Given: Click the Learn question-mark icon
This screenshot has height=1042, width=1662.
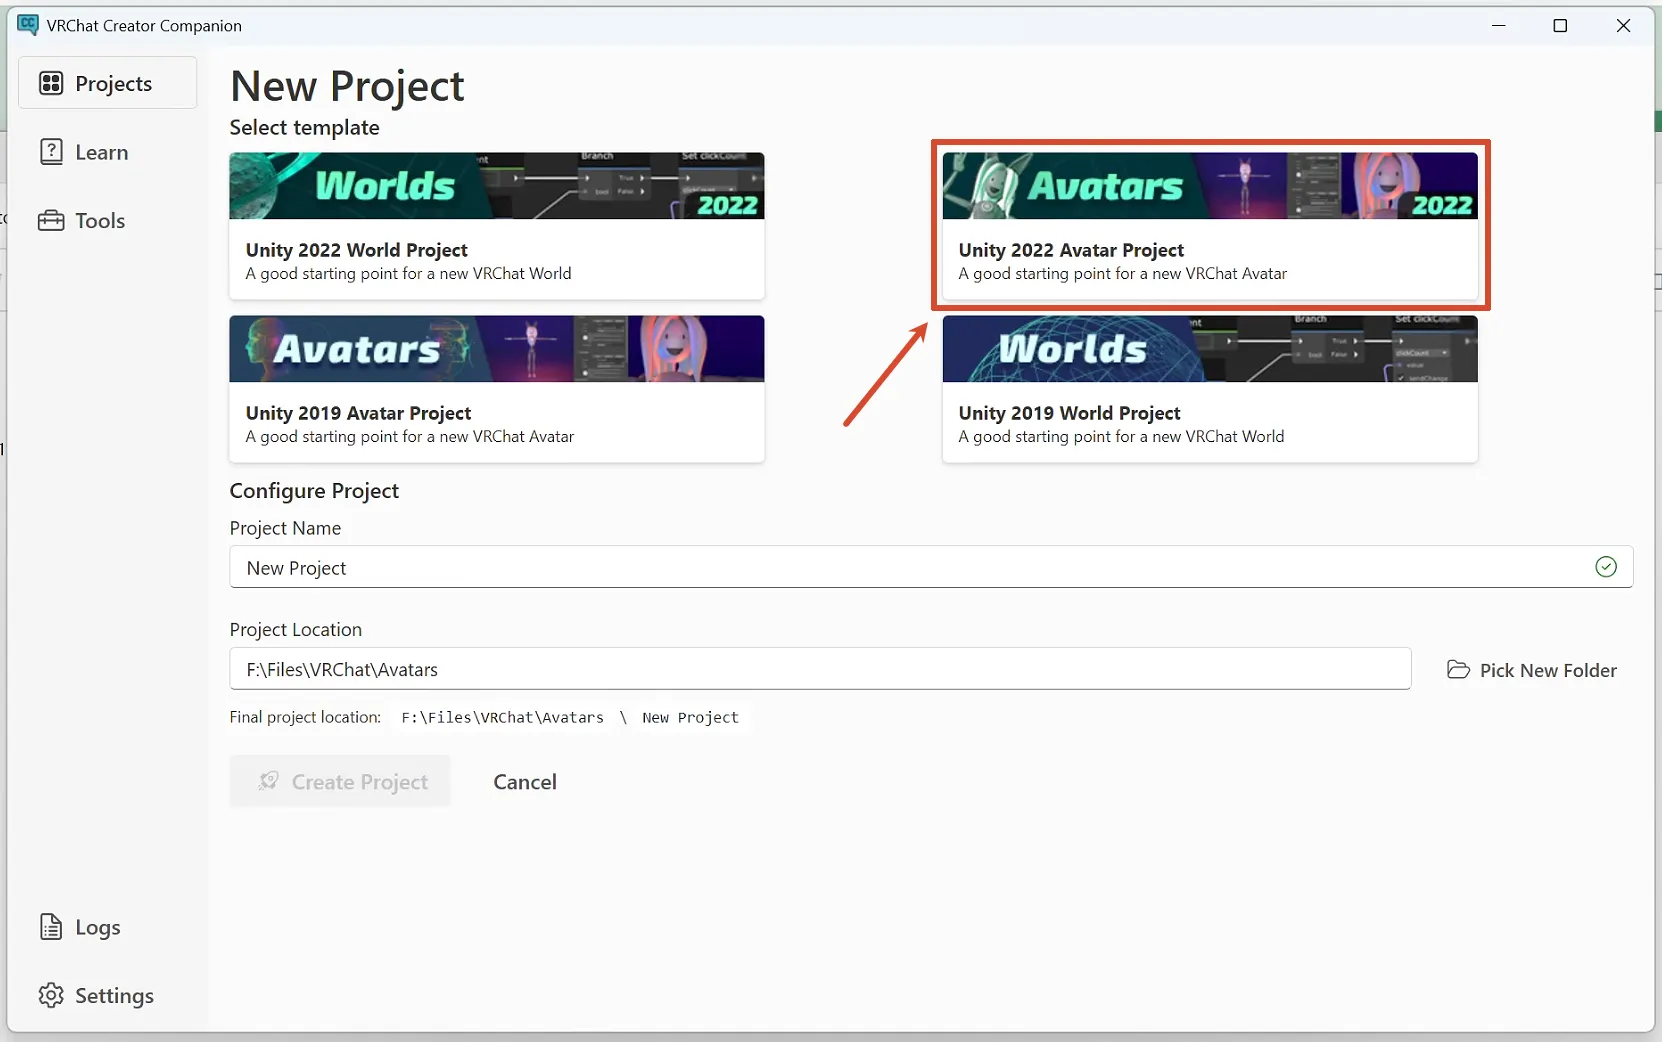Looking at the screenshot, I should pyautogui.click(x=51, y=152).
